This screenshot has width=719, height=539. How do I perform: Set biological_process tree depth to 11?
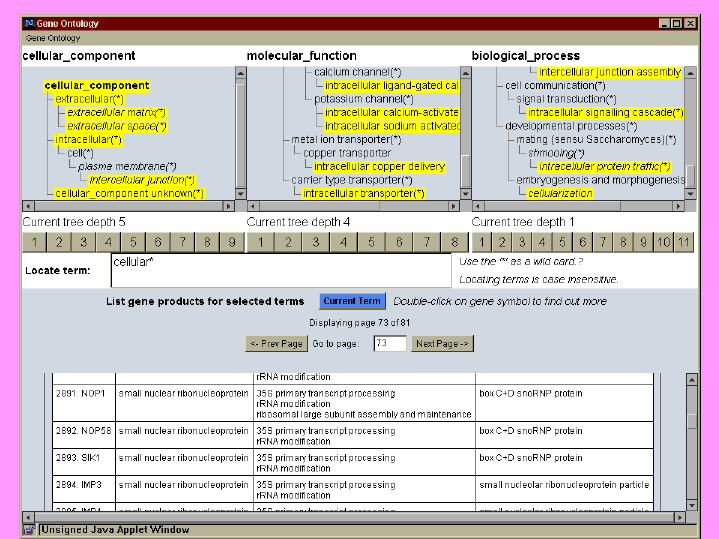click(x=683, y=242)
